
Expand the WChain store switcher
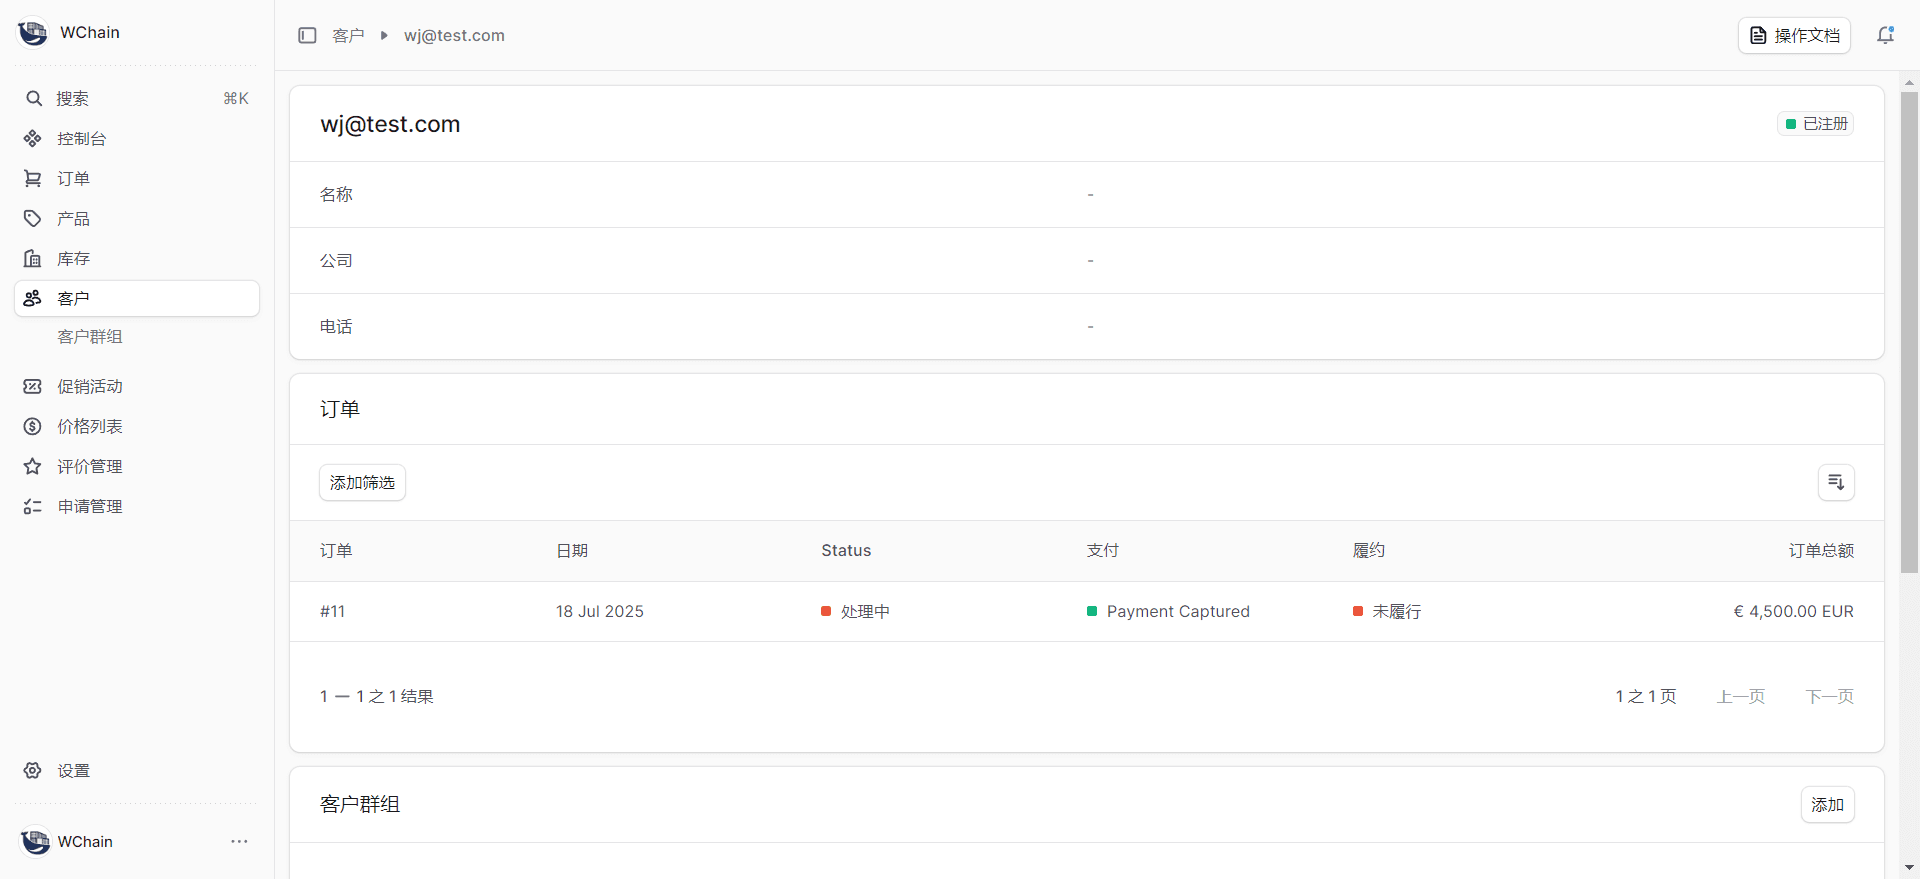coord(70,33)
